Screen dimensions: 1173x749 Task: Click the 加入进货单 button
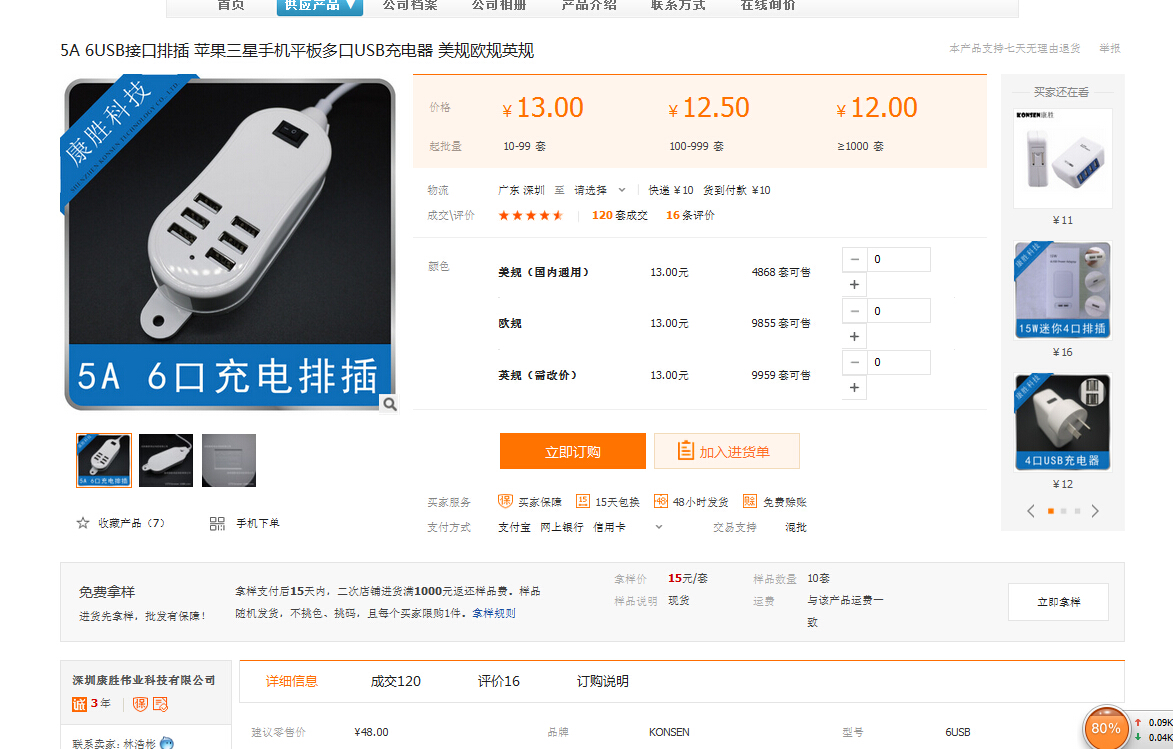pos(726,451)
